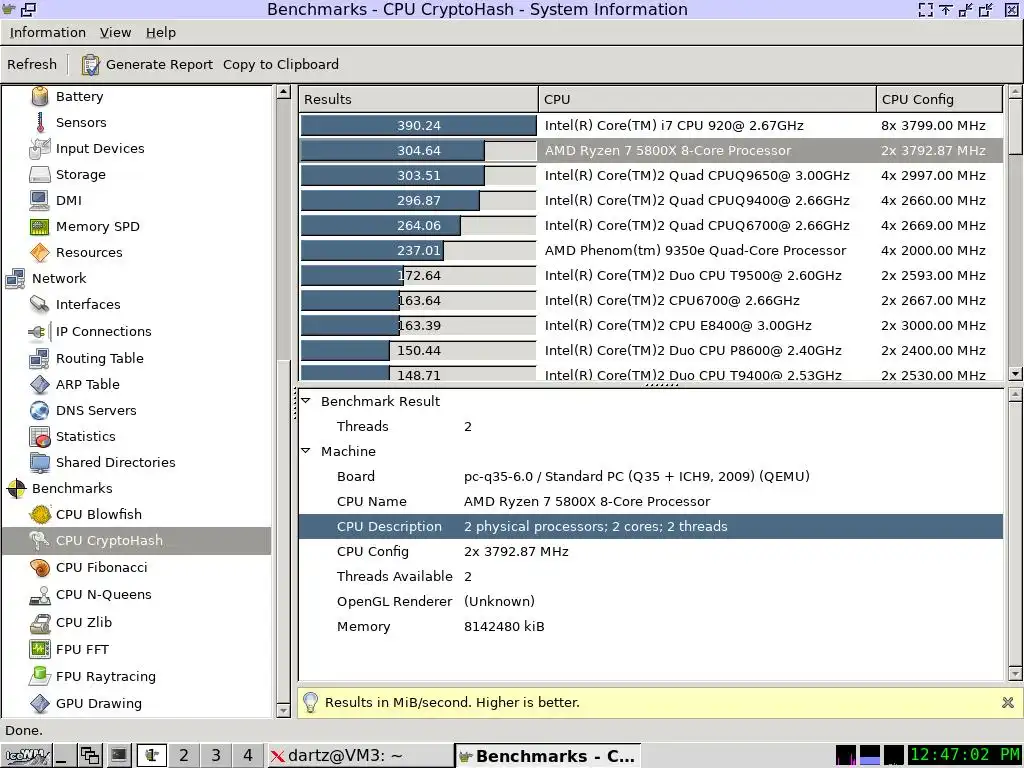Viewport: 1024px width, 768px height.
Task: Open the Resources diamond icon
Action: pyautogui.click(x=40, y=252)
